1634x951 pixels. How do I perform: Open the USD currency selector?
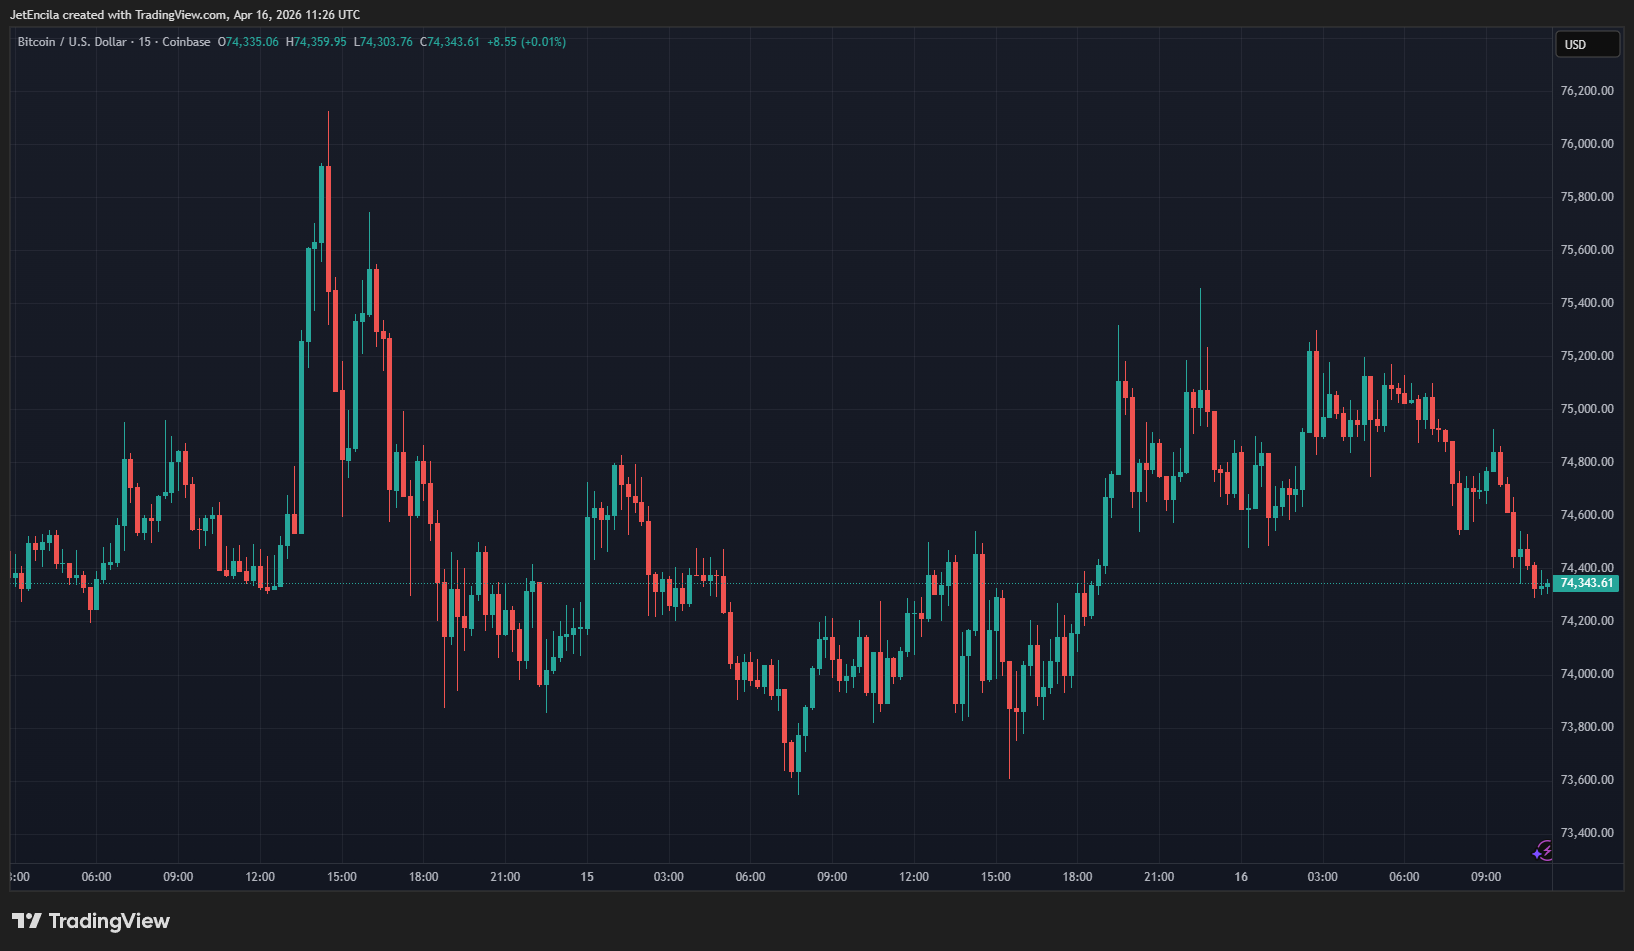pyautogui.click(x=1586, y=45)
